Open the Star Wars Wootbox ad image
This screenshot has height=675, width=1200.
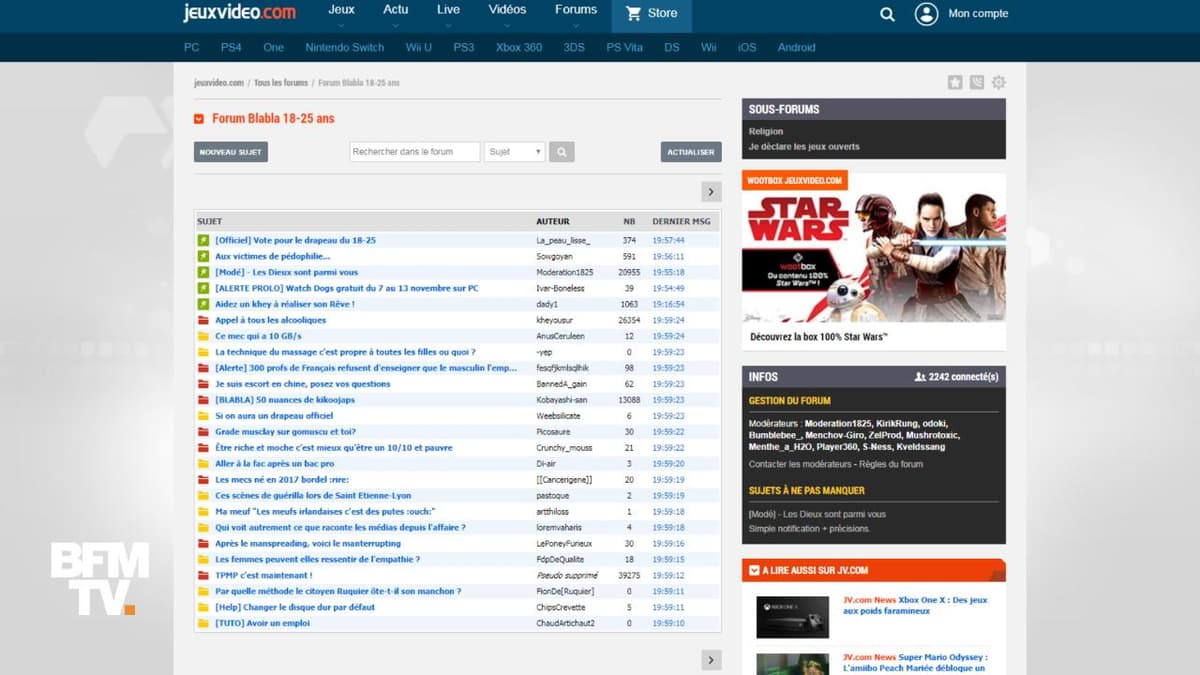(x=873, y=247)
